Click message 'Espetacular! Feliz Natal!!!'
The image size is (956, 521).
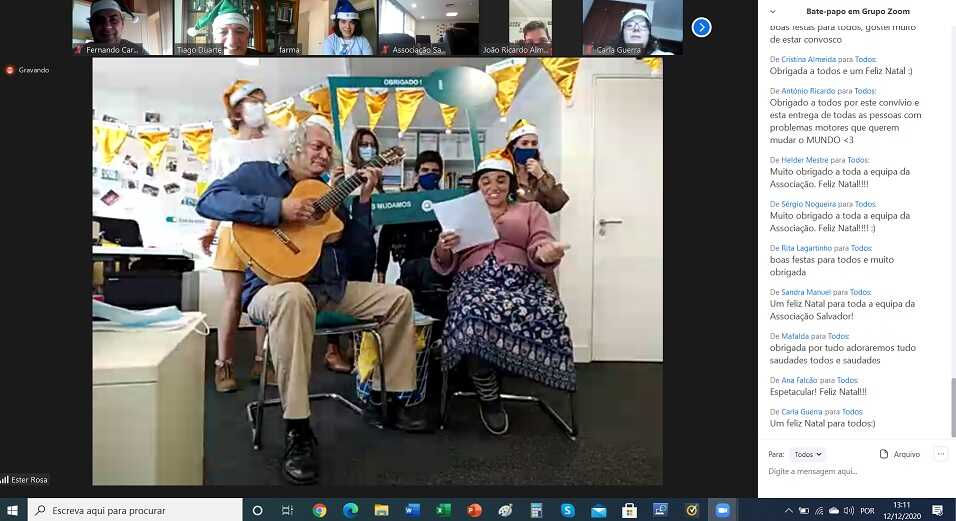[x=818, y=392]
